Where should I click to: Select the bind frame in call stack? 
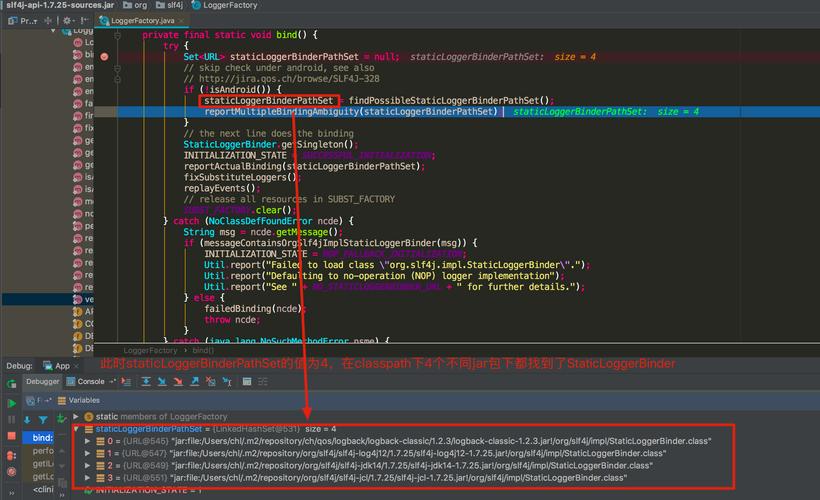pyautogui.click(x=38, y=437)
